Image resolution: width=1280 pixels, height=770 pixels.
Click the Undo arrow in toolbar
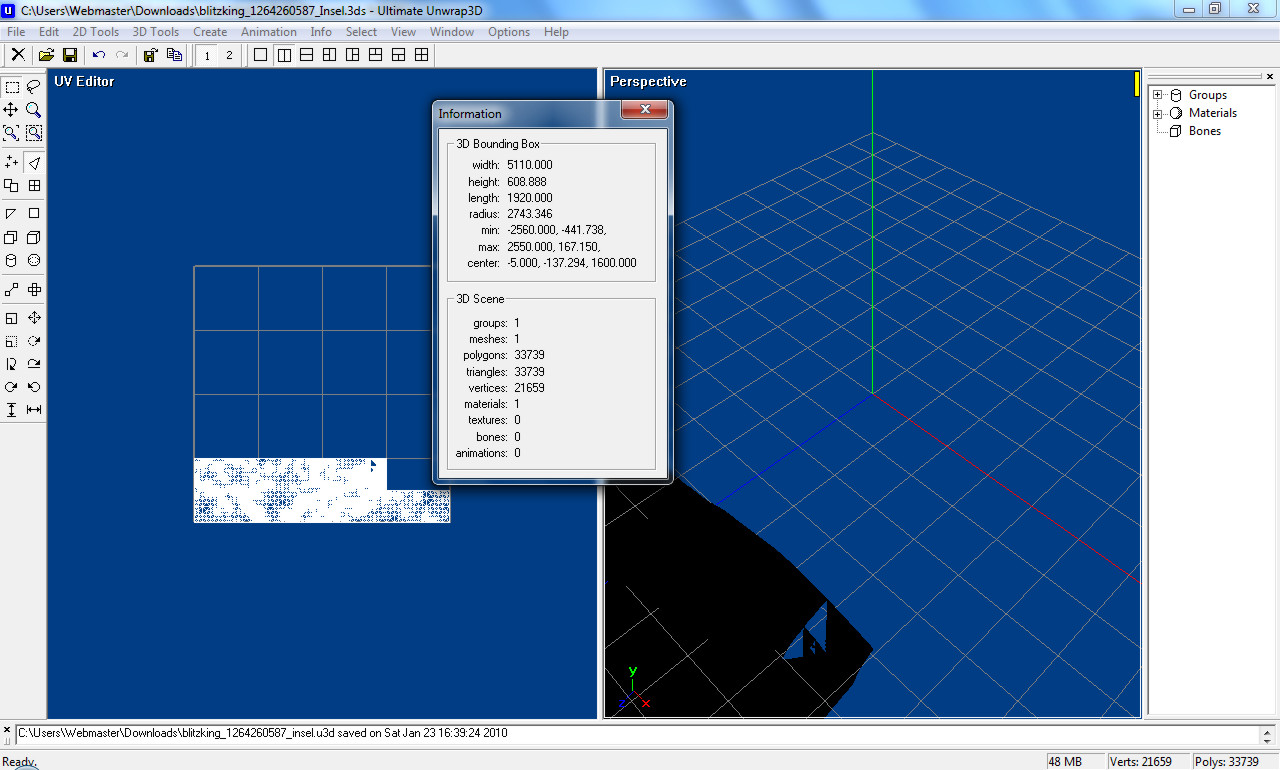[98, 55]
